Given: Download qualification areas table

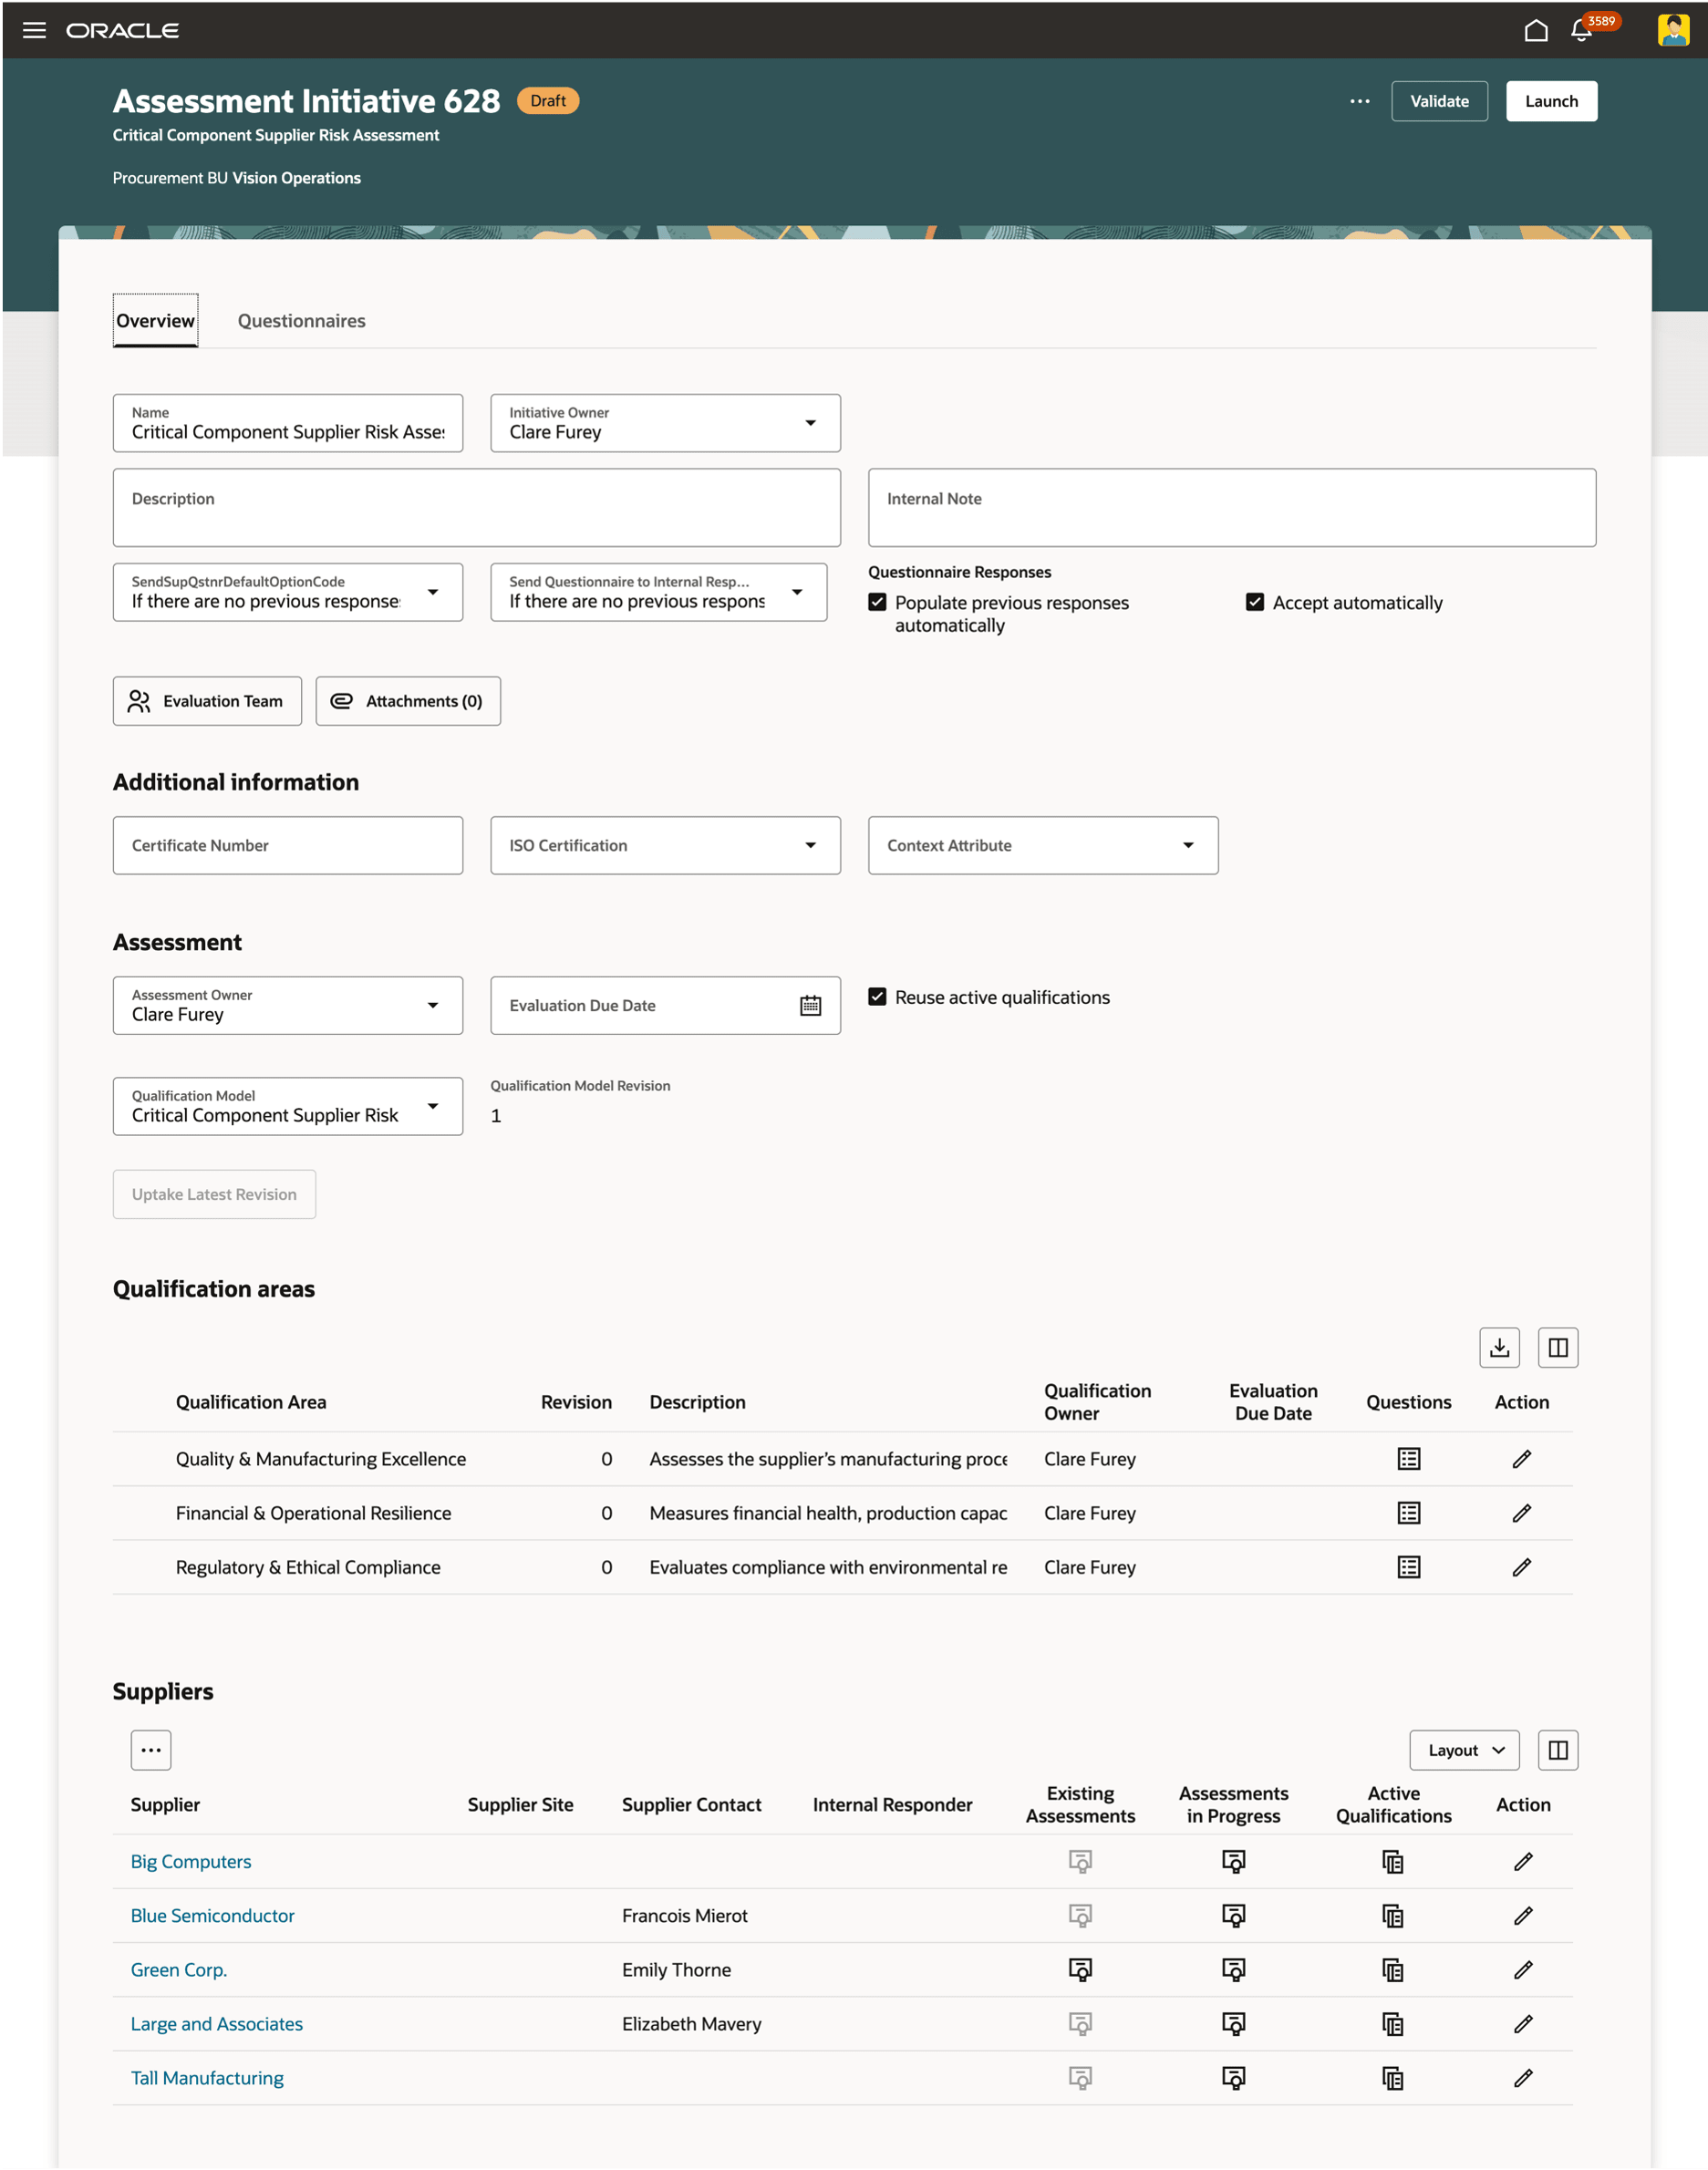Looking at the screenshot, I should [x=1499, y=1347].
